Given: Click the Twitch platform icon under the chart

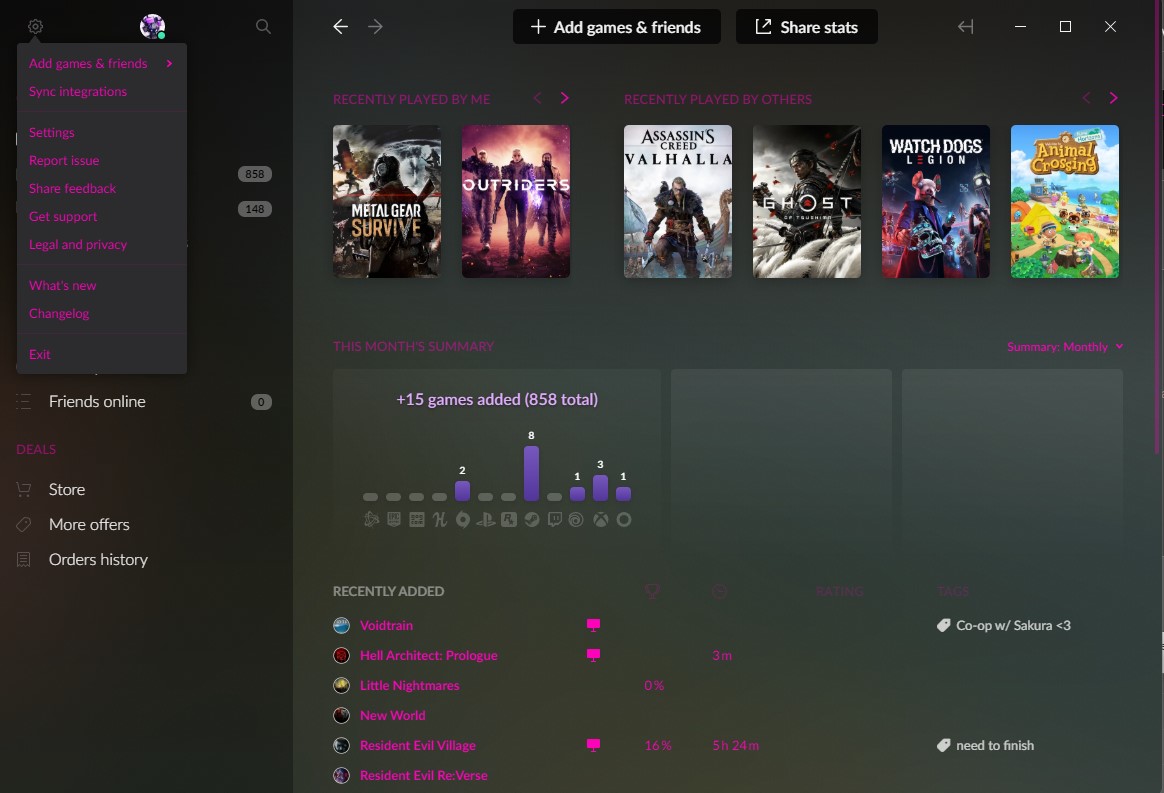Looking at the screenshot, I should pyautogui.click(x=555, y=520).
